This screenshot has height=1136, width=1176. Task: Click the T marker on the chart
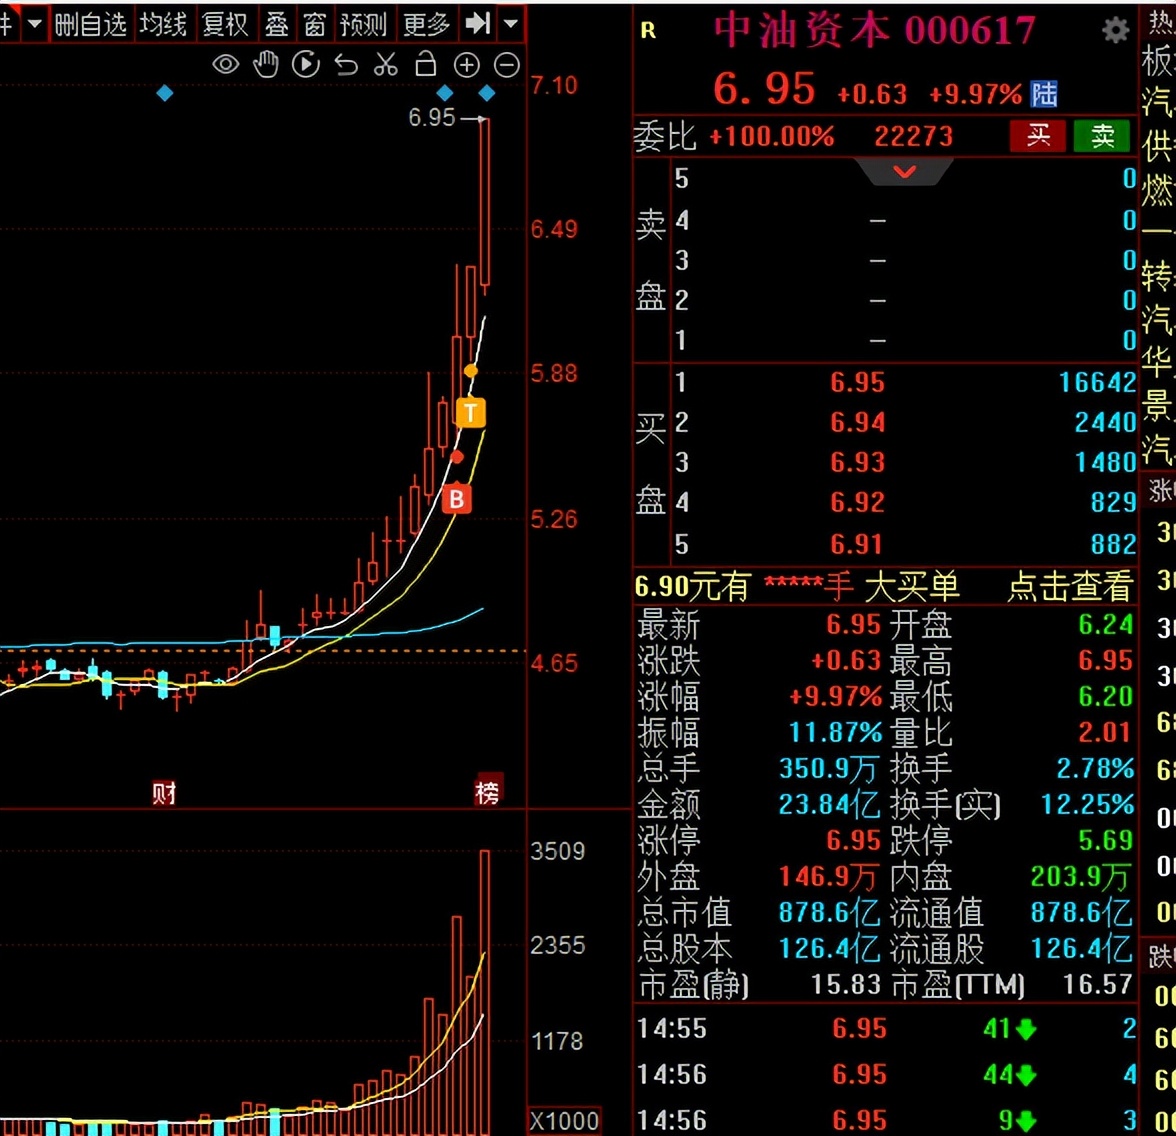(x=470, y=412)
